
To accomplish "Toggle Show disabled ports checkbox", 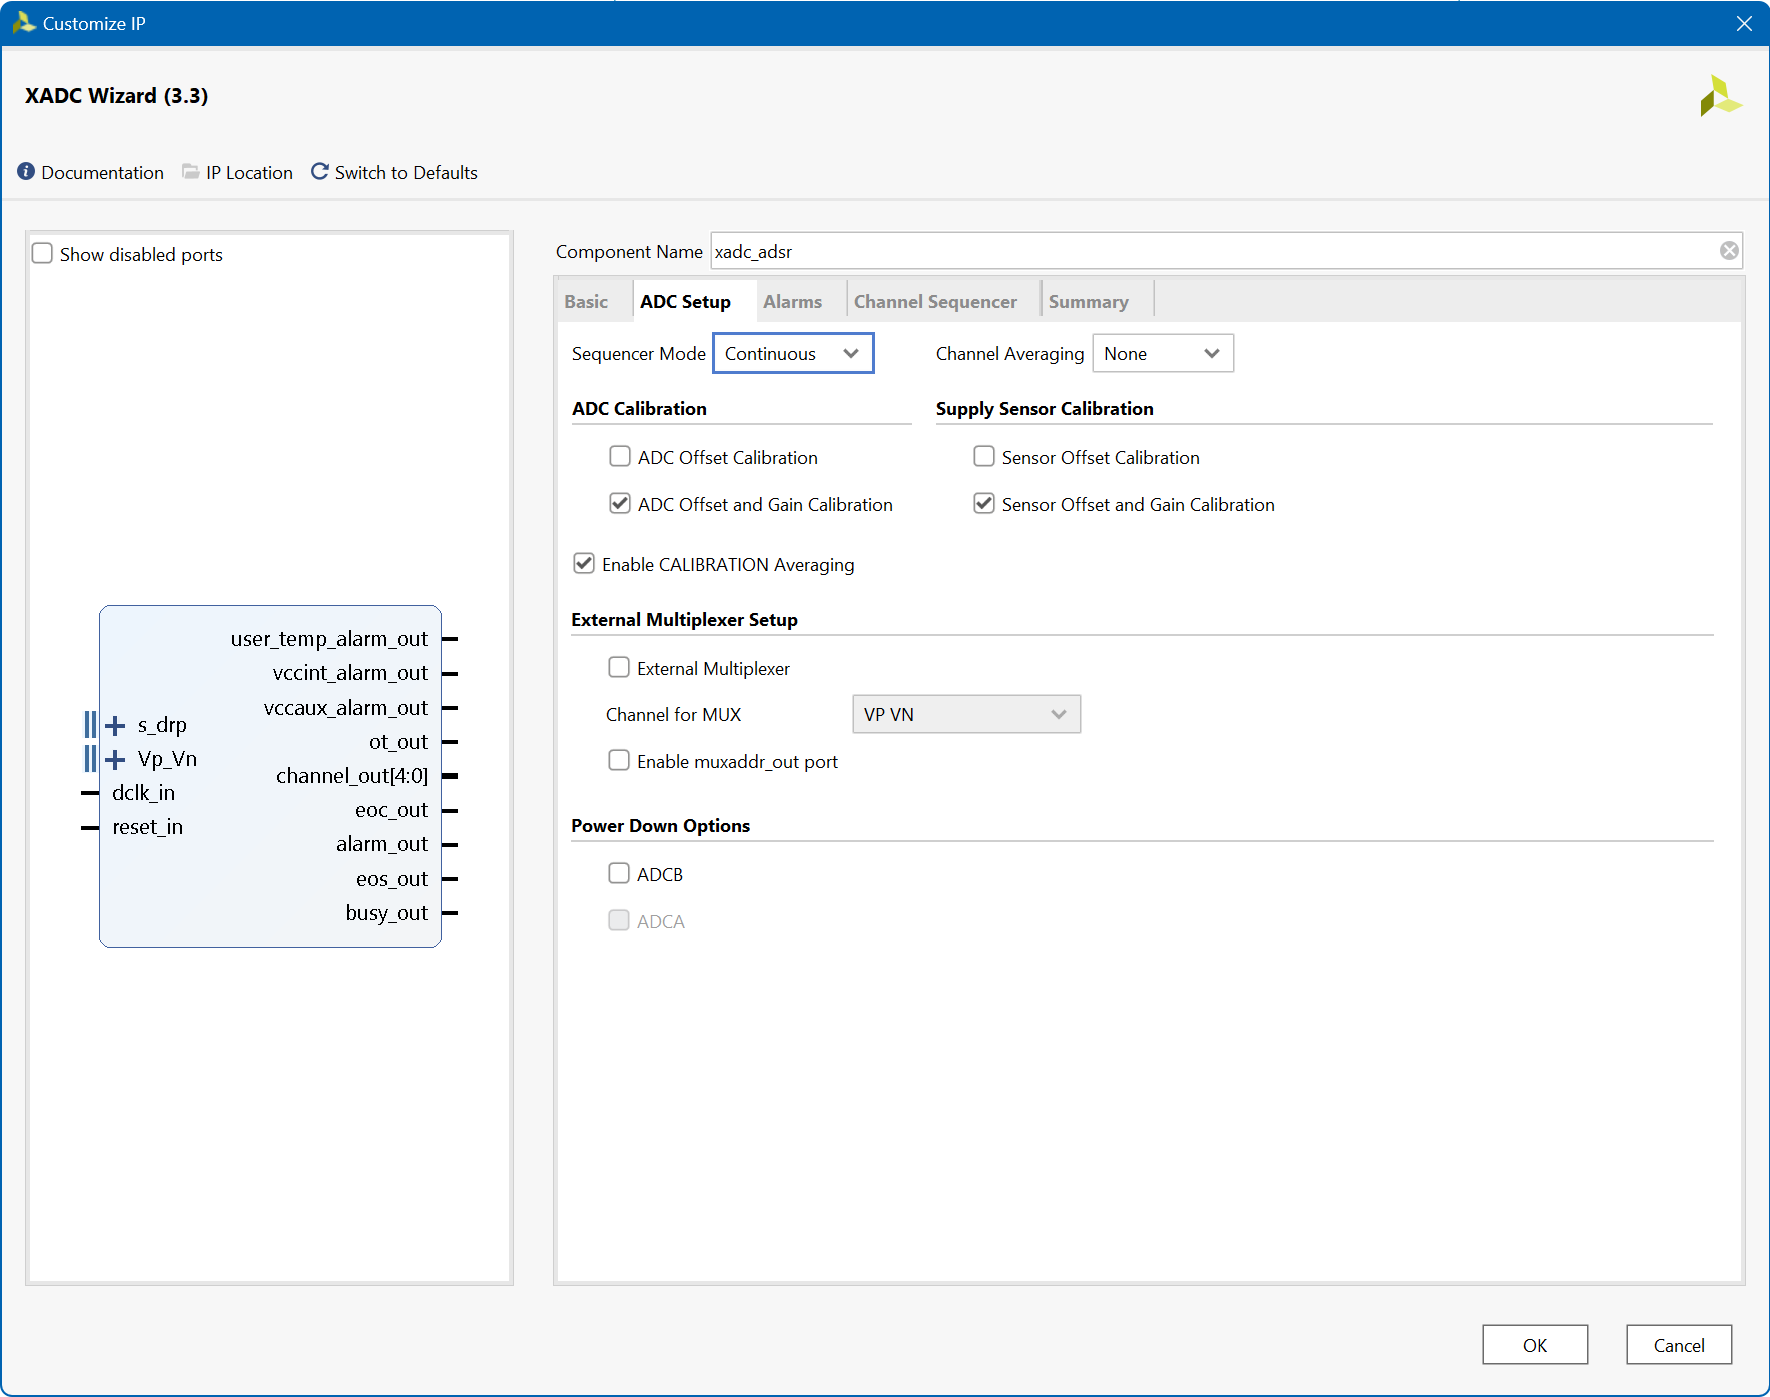I will pos(42,254).
